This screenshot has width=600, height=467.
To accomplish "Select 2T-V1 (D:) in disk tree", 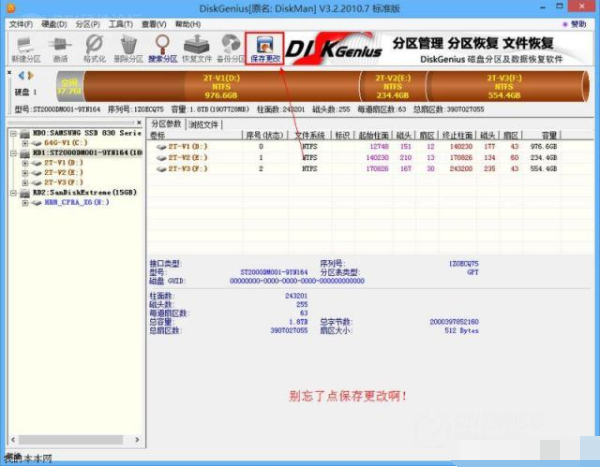I will pos(64,163).
